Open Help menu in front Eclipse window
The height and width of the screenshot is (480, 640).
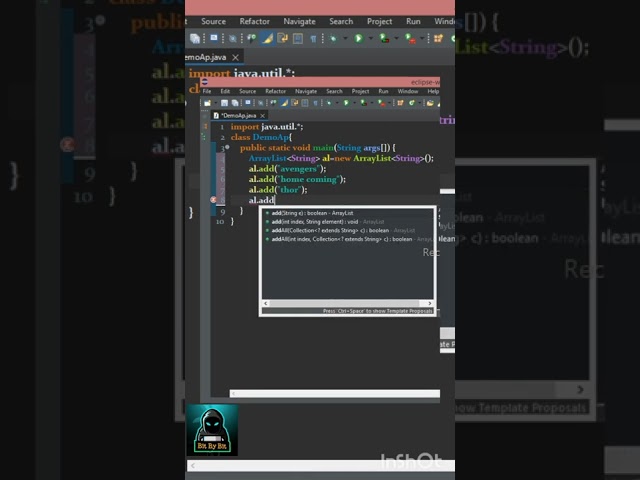(433, 91)
